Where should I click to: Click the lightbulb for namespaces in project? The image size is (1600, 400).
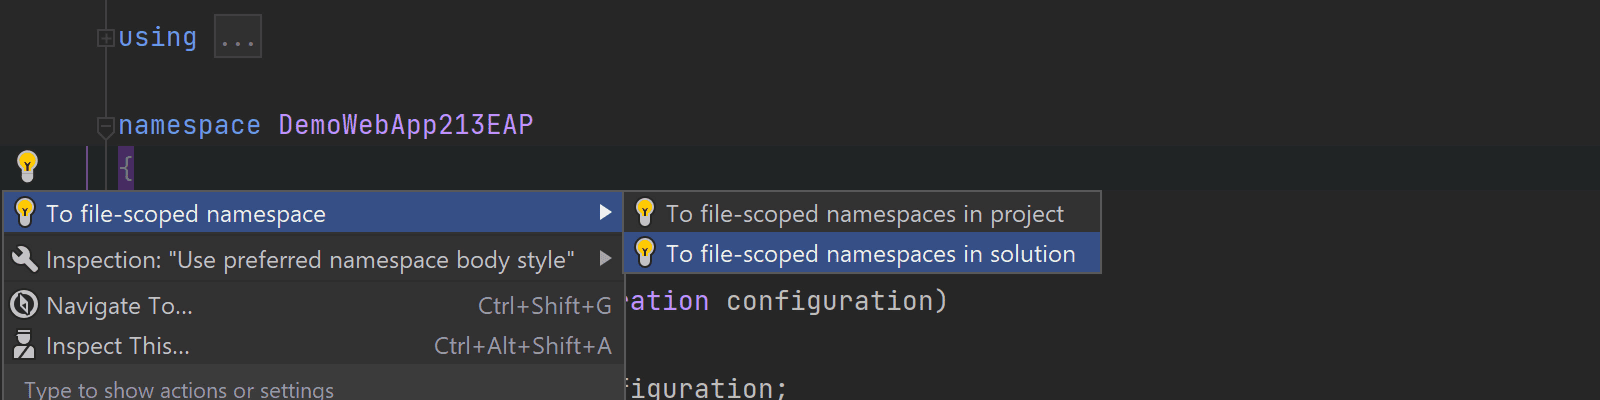[x=645, y=213]
